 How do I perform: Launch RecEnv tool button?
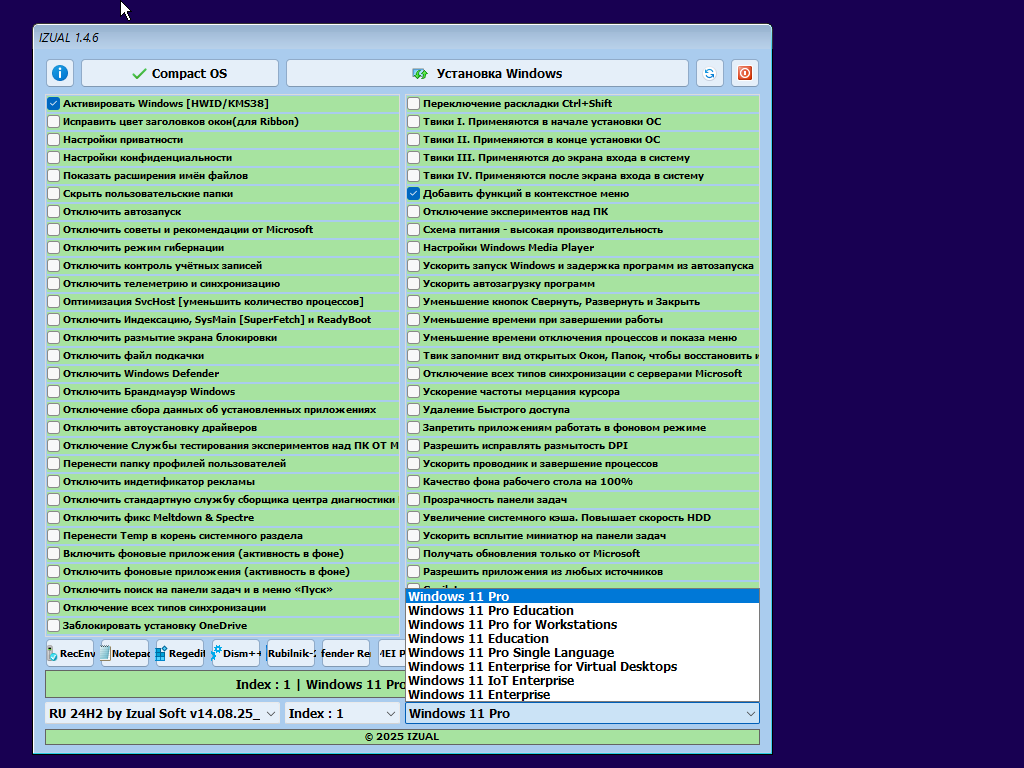pyautogui.click(x=71, y=653)
